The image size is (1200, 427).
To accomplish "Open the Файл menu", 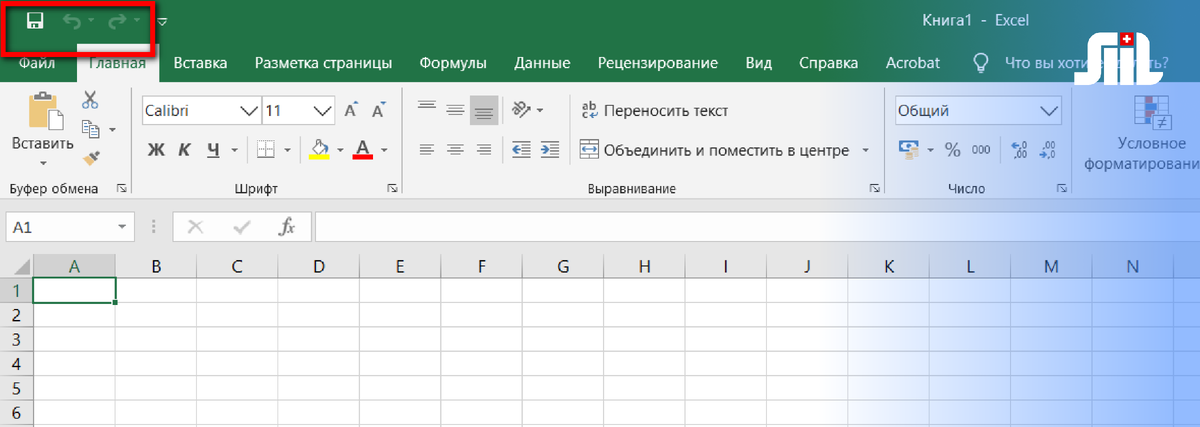I will [x=36, y=63].
